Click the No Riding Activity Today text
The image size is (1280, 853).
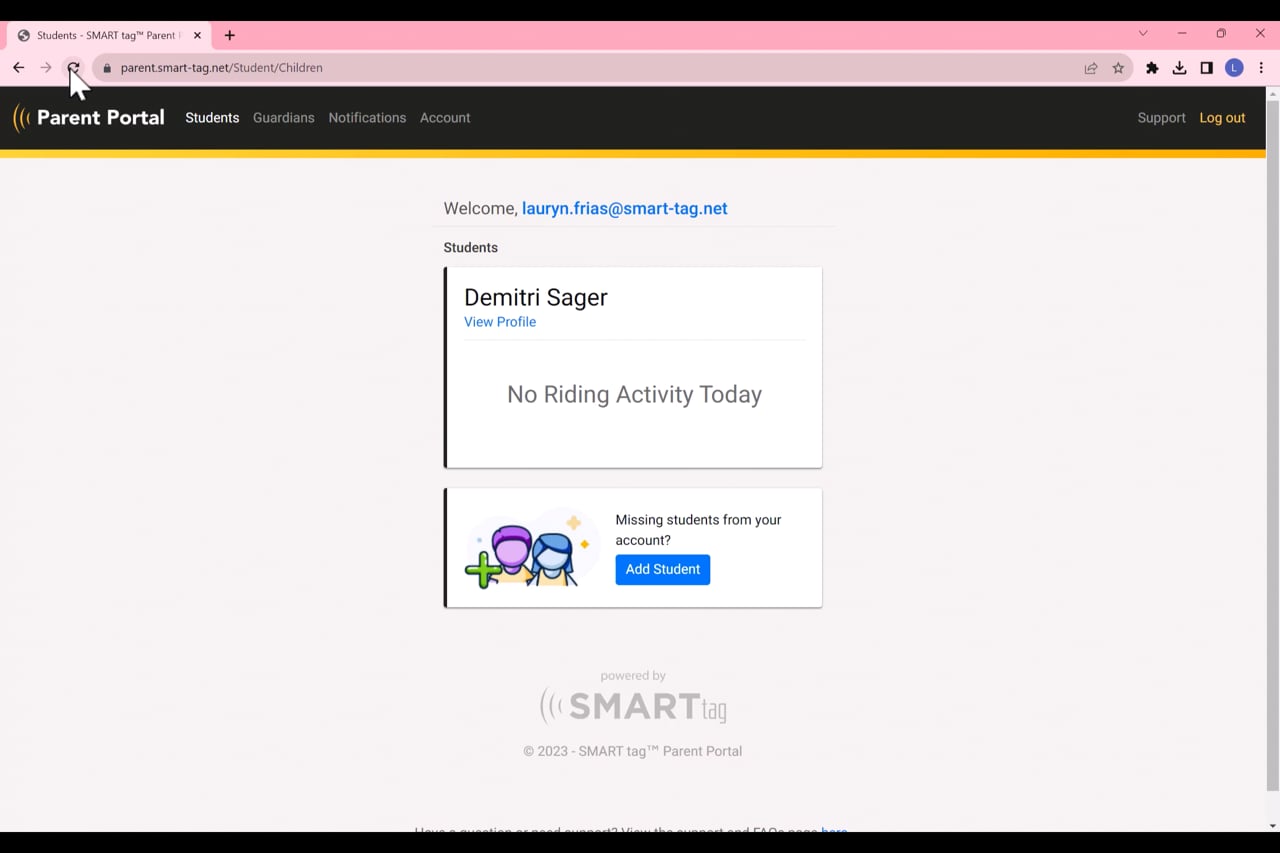(634, 395)
